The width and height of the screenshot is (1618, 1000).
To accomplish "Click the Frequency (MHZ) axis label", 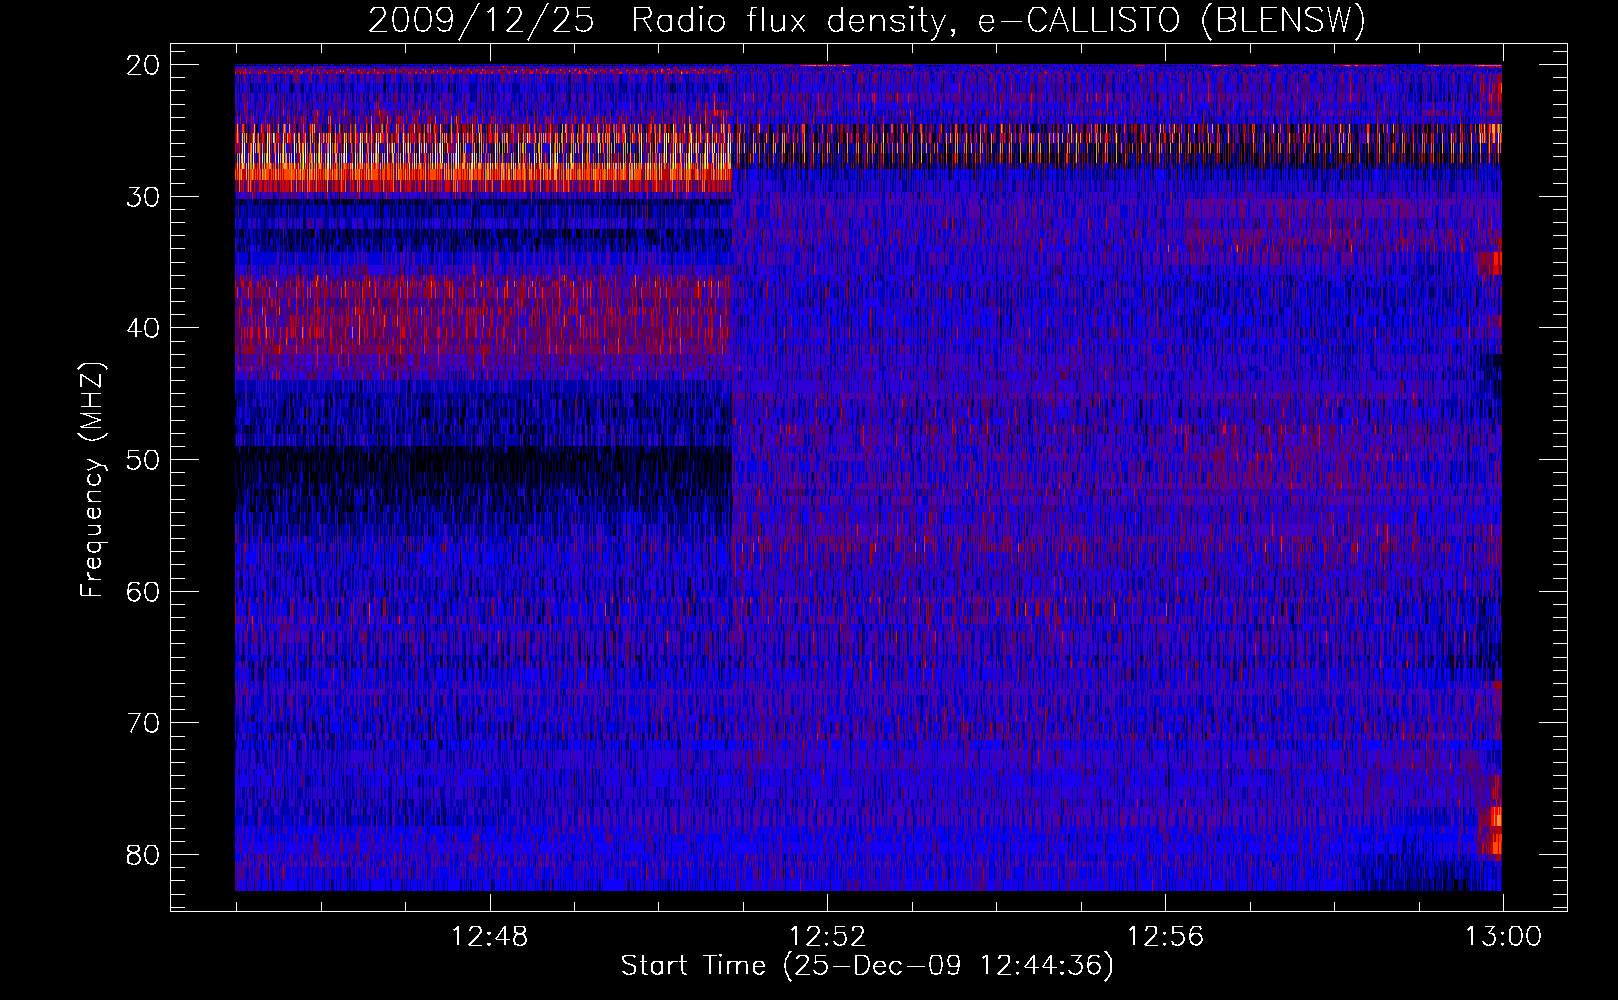I will click(92, 479).
